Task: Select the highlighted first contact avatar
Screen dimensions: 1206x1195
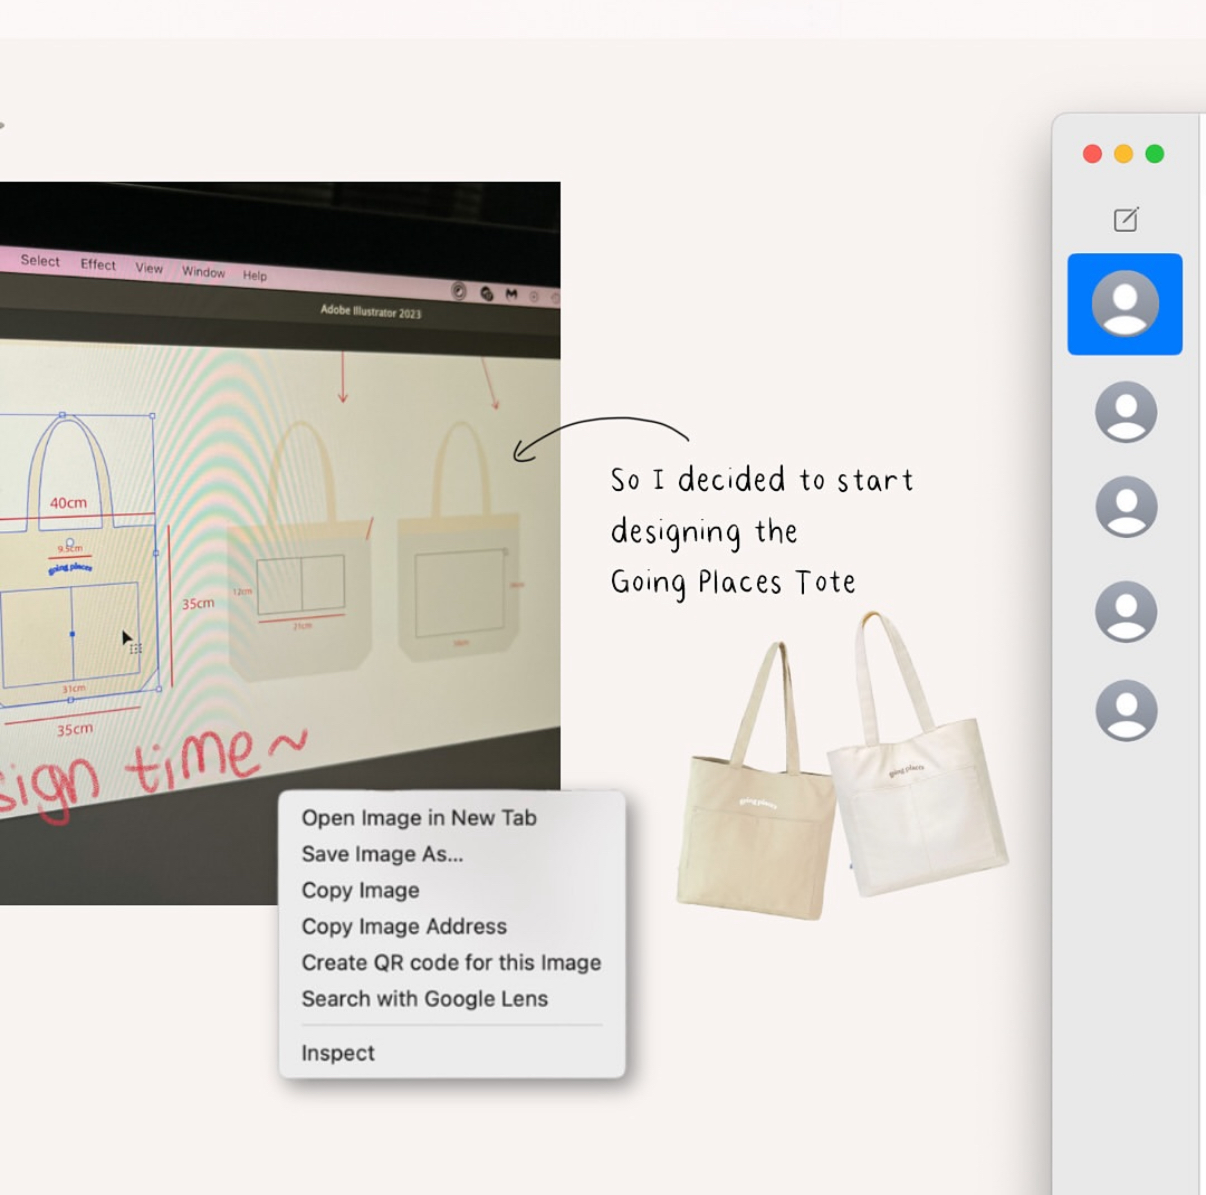Action: click(x=1125, y=304)
